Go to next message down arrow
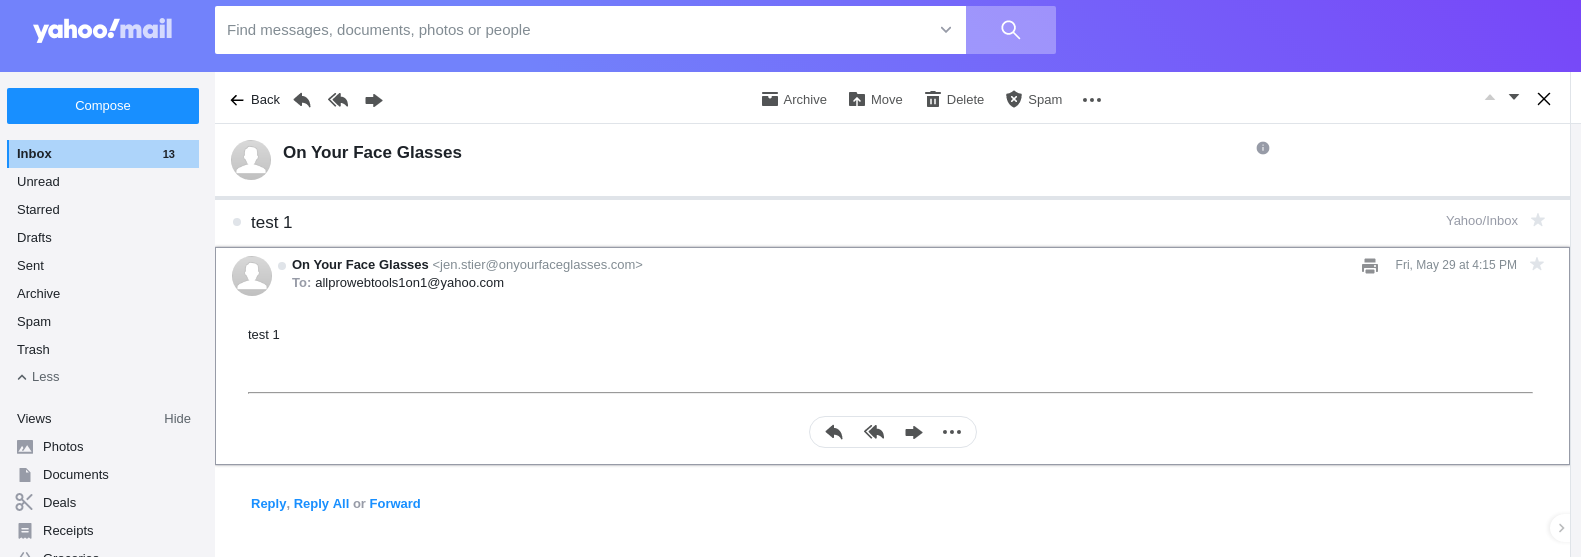 click(x=1514, y=98)
